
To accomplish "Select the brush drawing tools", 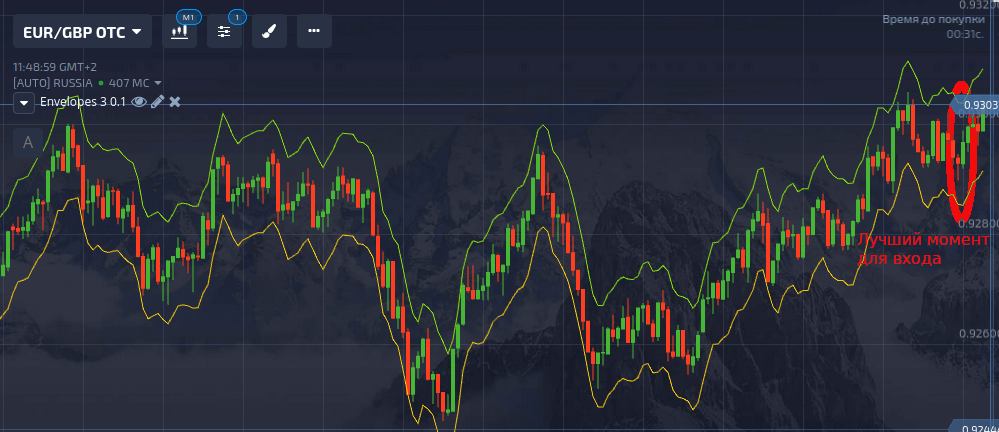I will point(269,32).
